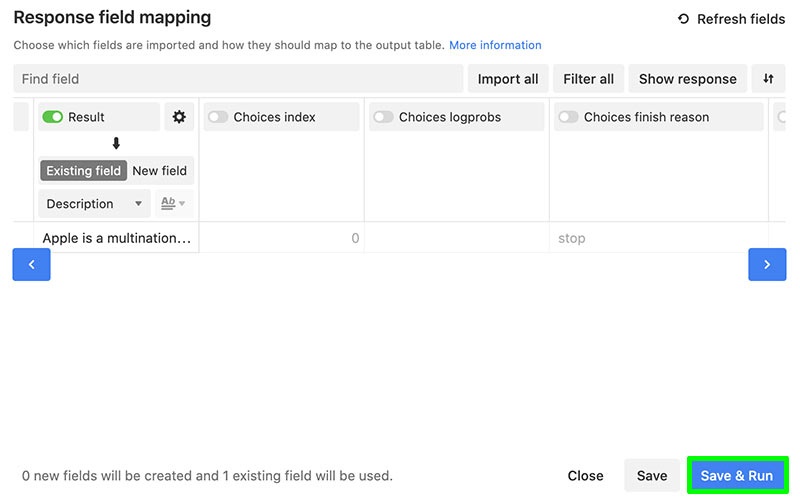Go to previous record with left arrow
This screenshot has height=498, width=800.
(x=32, y=264)
